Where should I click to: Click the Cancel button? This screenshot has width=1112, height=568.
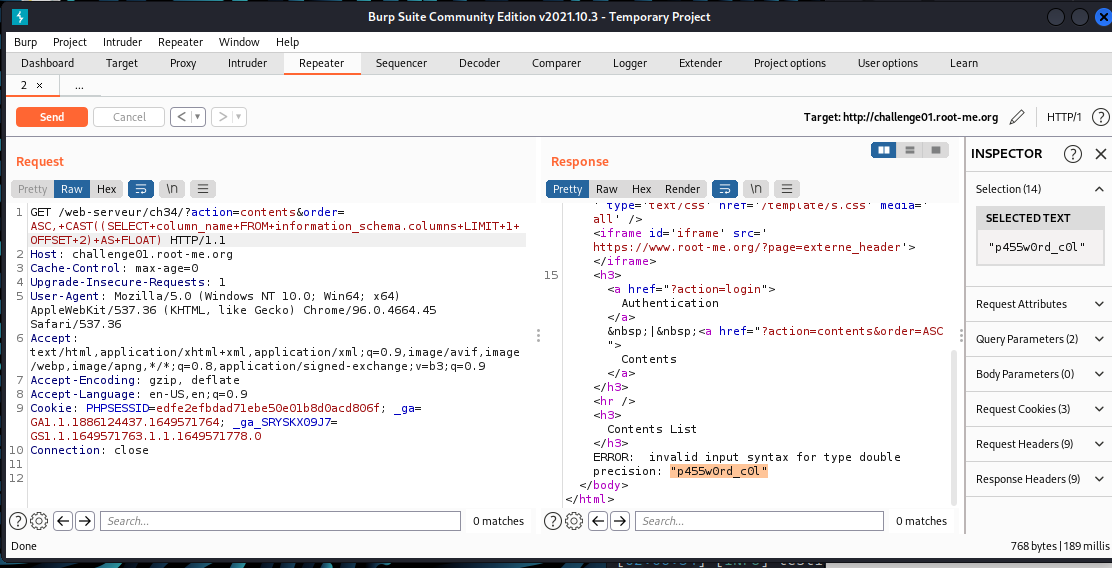click(129, 117)
